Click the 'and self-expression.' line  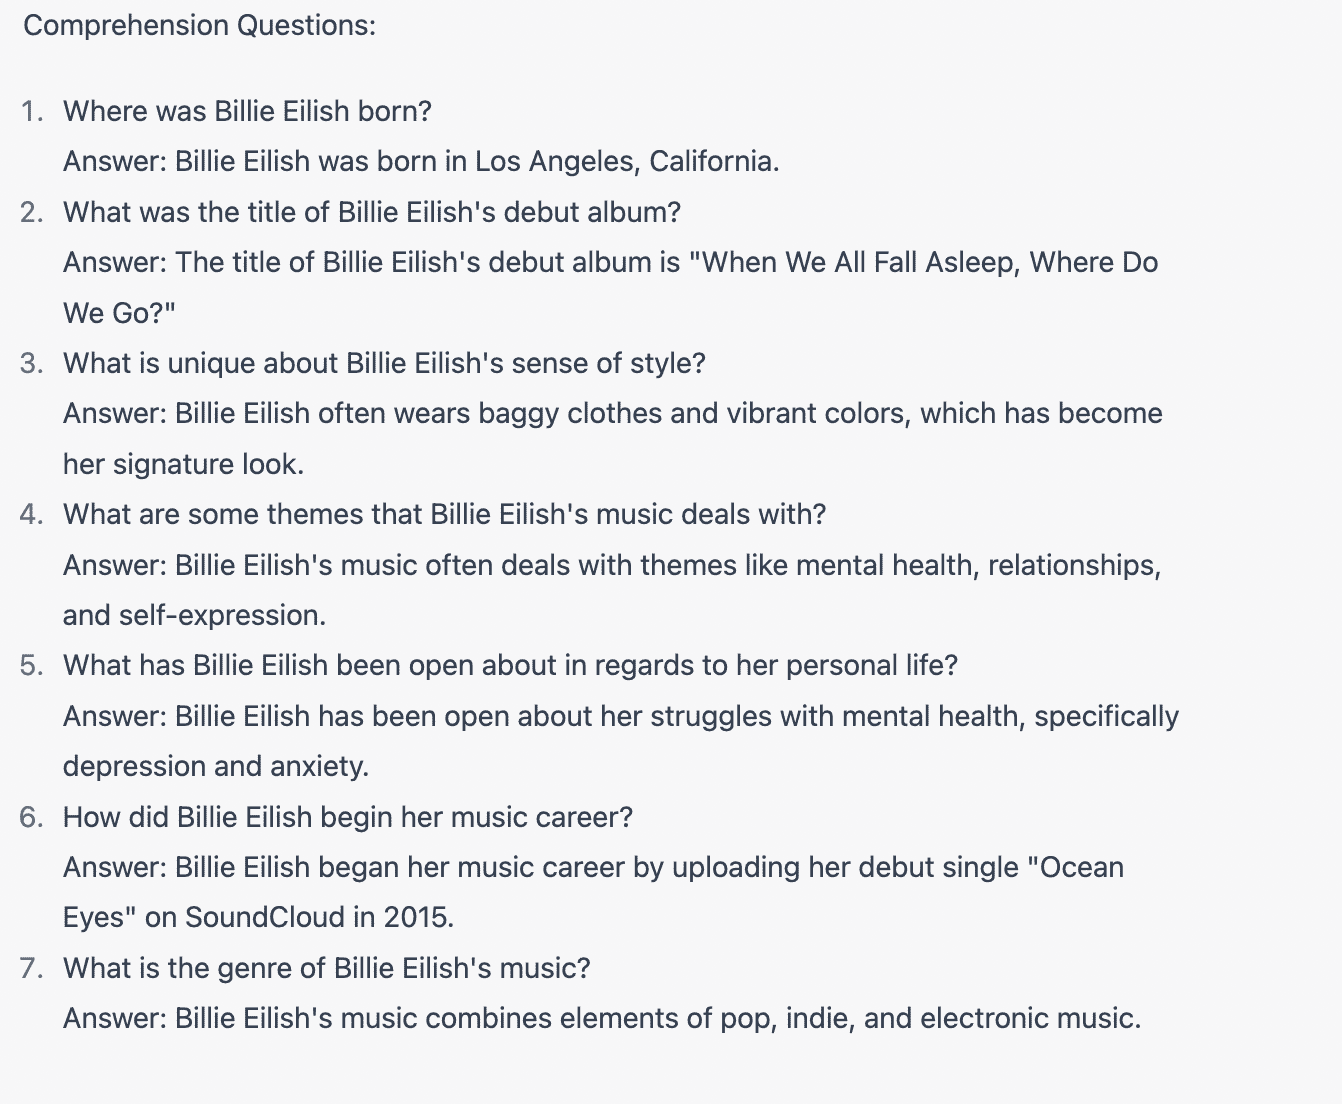coord(194,615)
